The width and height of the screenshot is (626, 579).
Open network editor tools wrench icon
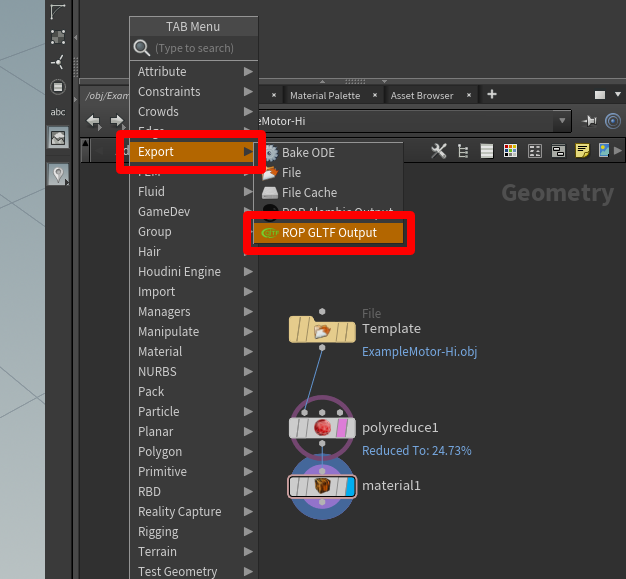tap(439, 151)
